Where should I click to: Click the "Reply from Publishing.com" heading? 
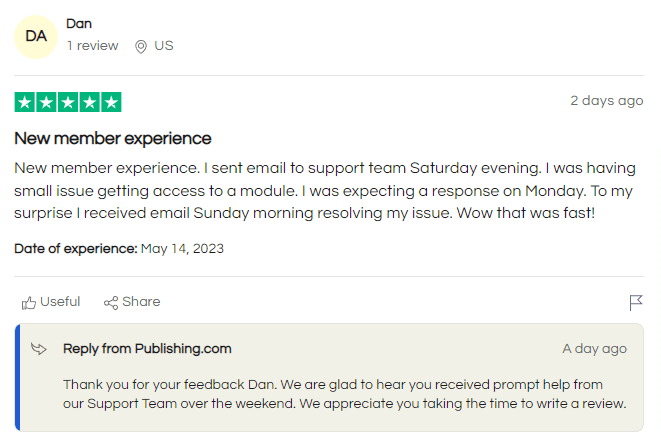147,349
